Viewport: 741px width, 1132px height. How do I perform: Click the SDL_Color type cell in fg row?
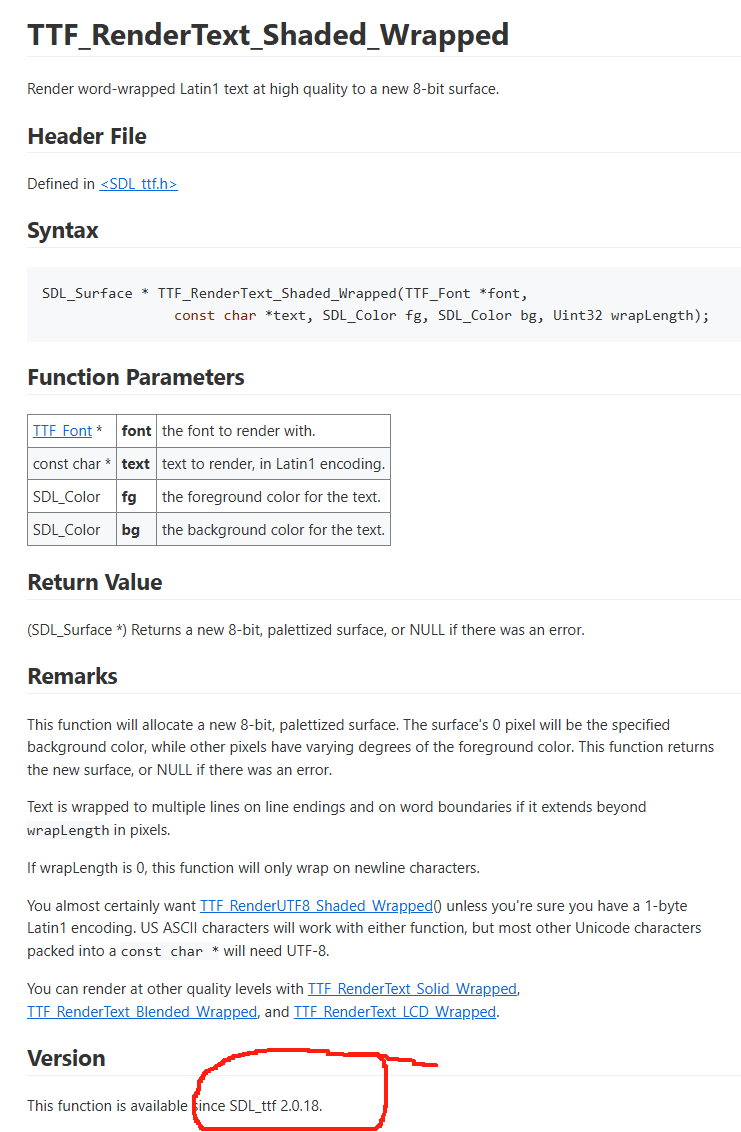(x=72, y=497)
